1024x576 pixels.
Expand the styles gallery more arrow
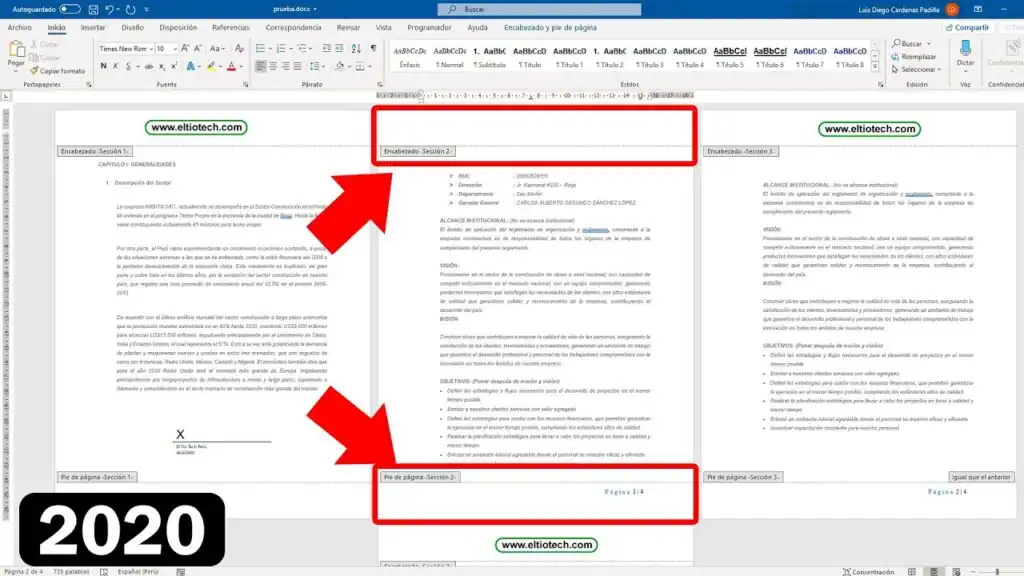point(875,67)
